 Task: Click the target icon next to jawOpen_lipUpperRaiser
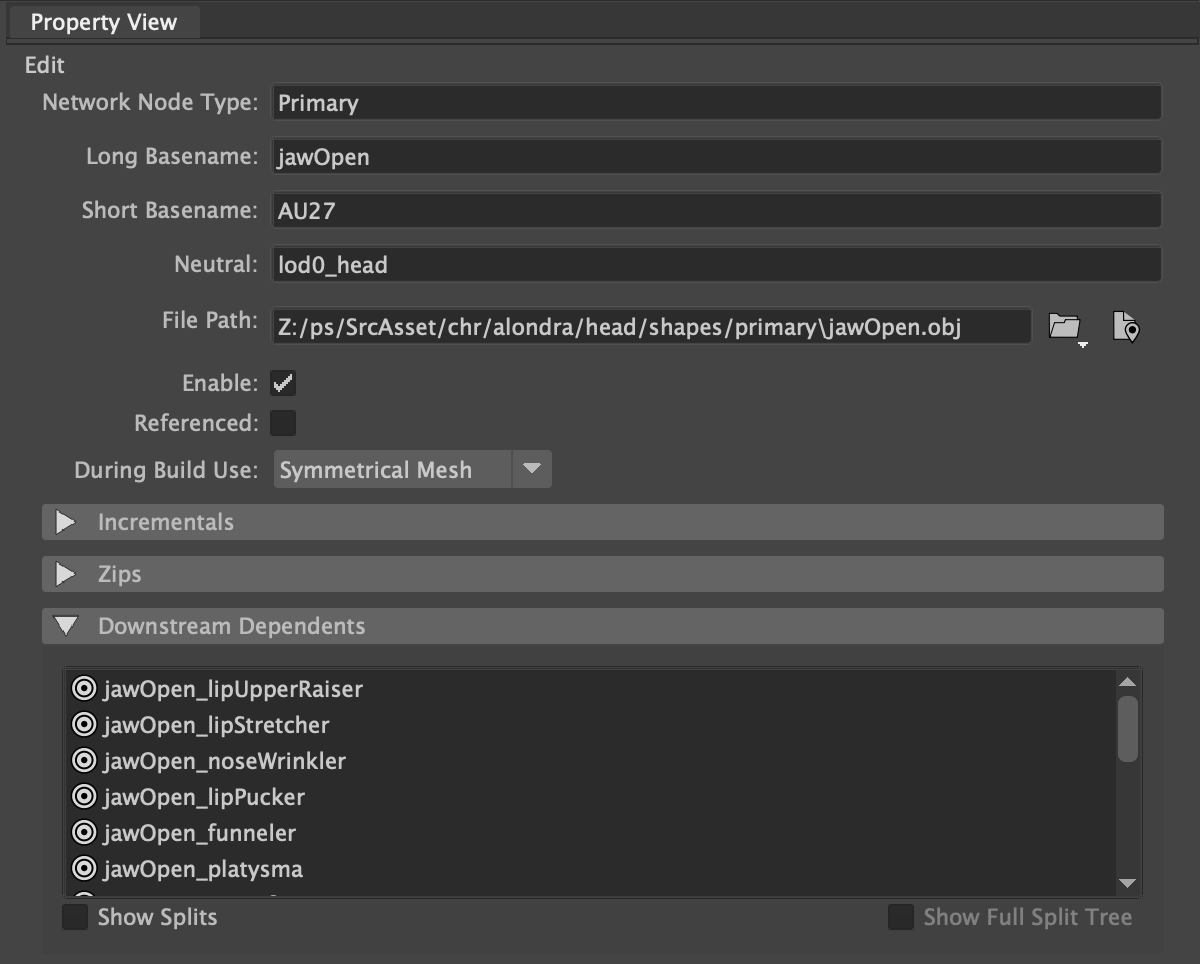point(84,689)
